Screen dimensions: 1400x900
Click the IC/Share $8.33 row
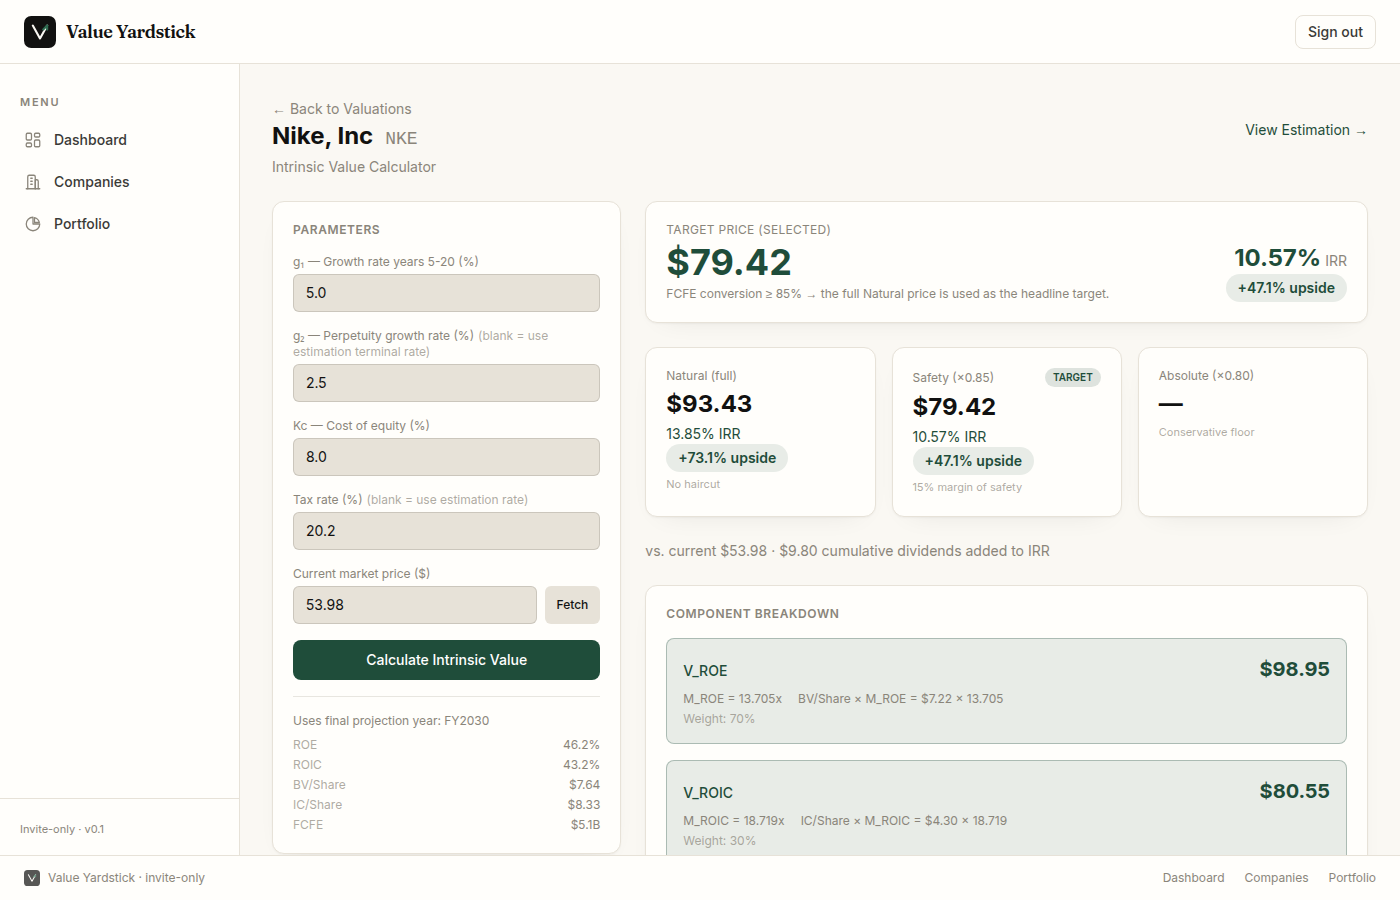(x=446, y=805)
